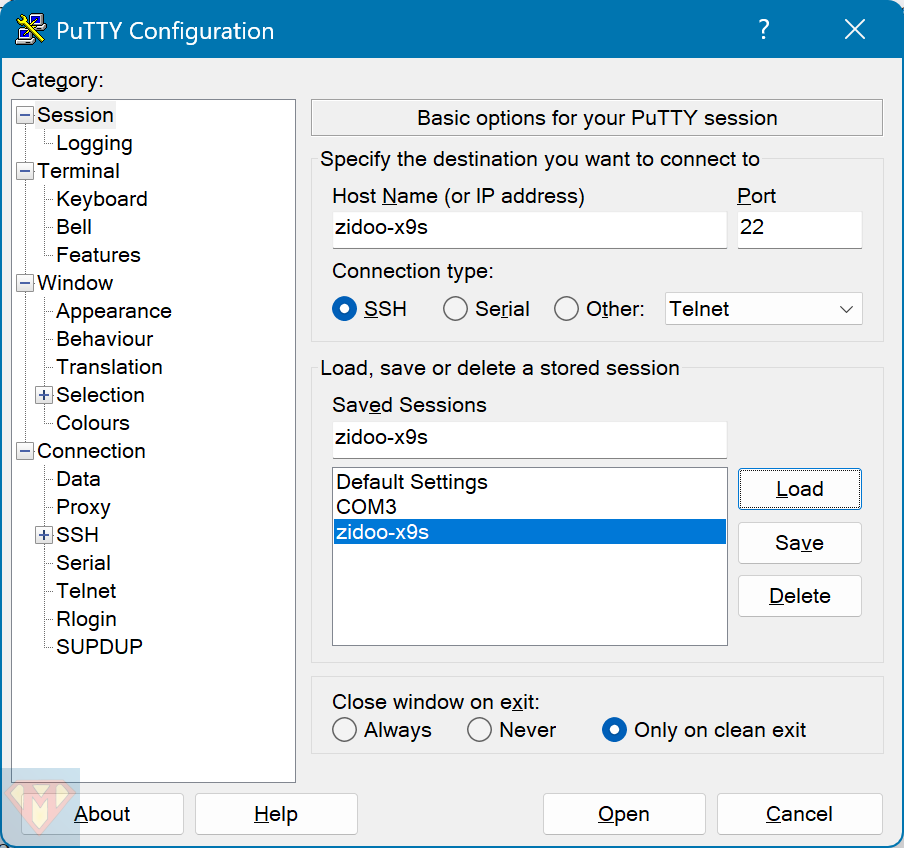Image resolution: width=904 pixels, height=848 pixels.
Task: Focus the Port input field
Action: click(x=800, y=229)
